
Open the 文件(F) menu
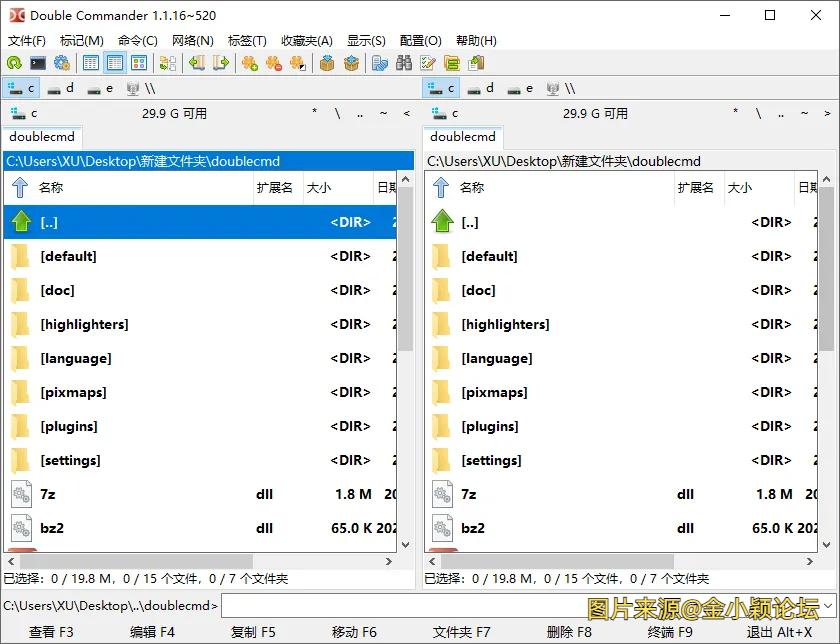27,41
